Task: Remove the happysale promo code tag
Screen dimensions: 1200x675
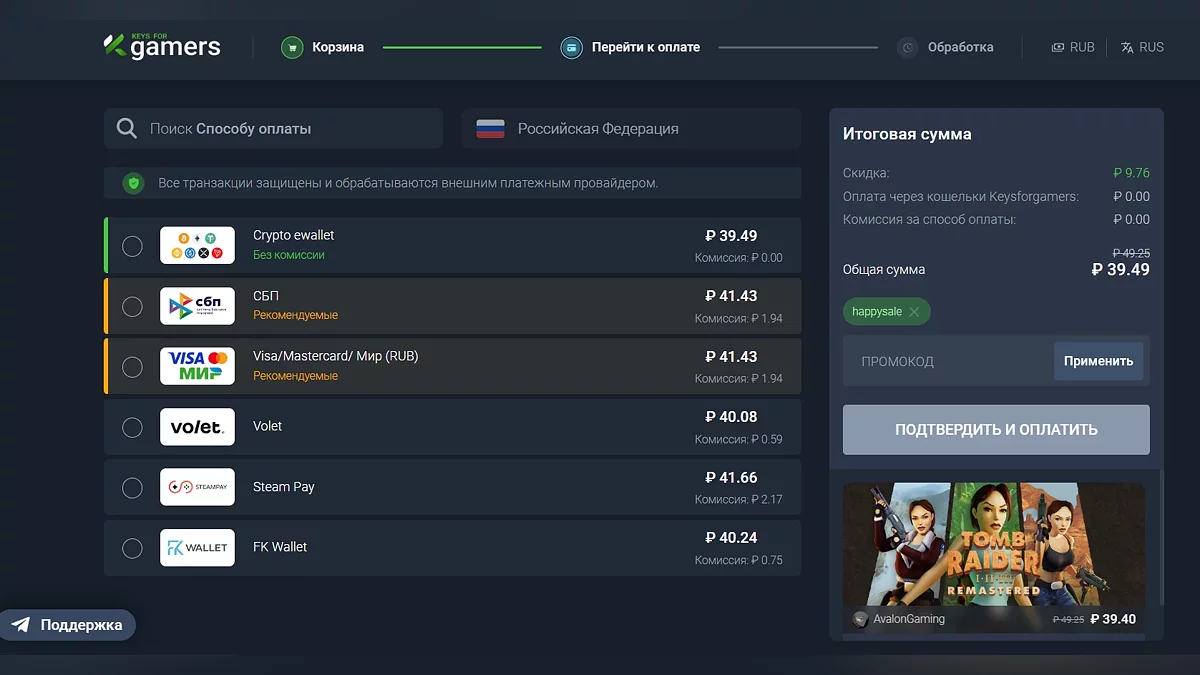Action: point(914,312)
